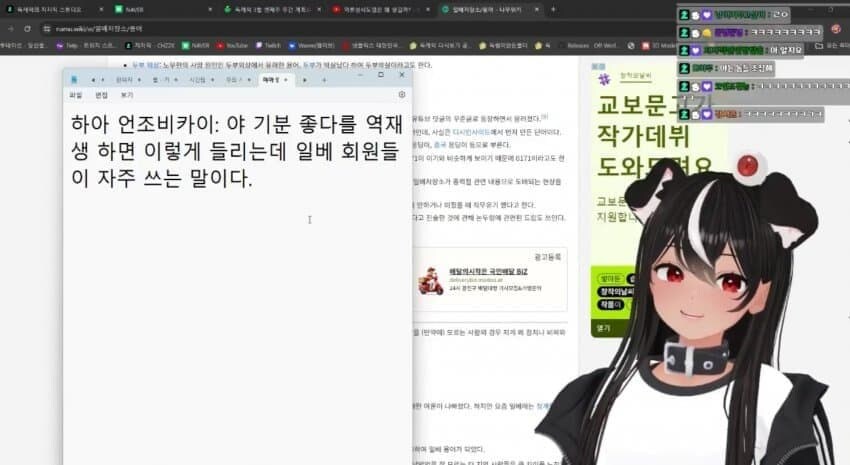850x465 pixels.
Task: Add a new Notepad tab with plus button
Action: coord(324,80)
